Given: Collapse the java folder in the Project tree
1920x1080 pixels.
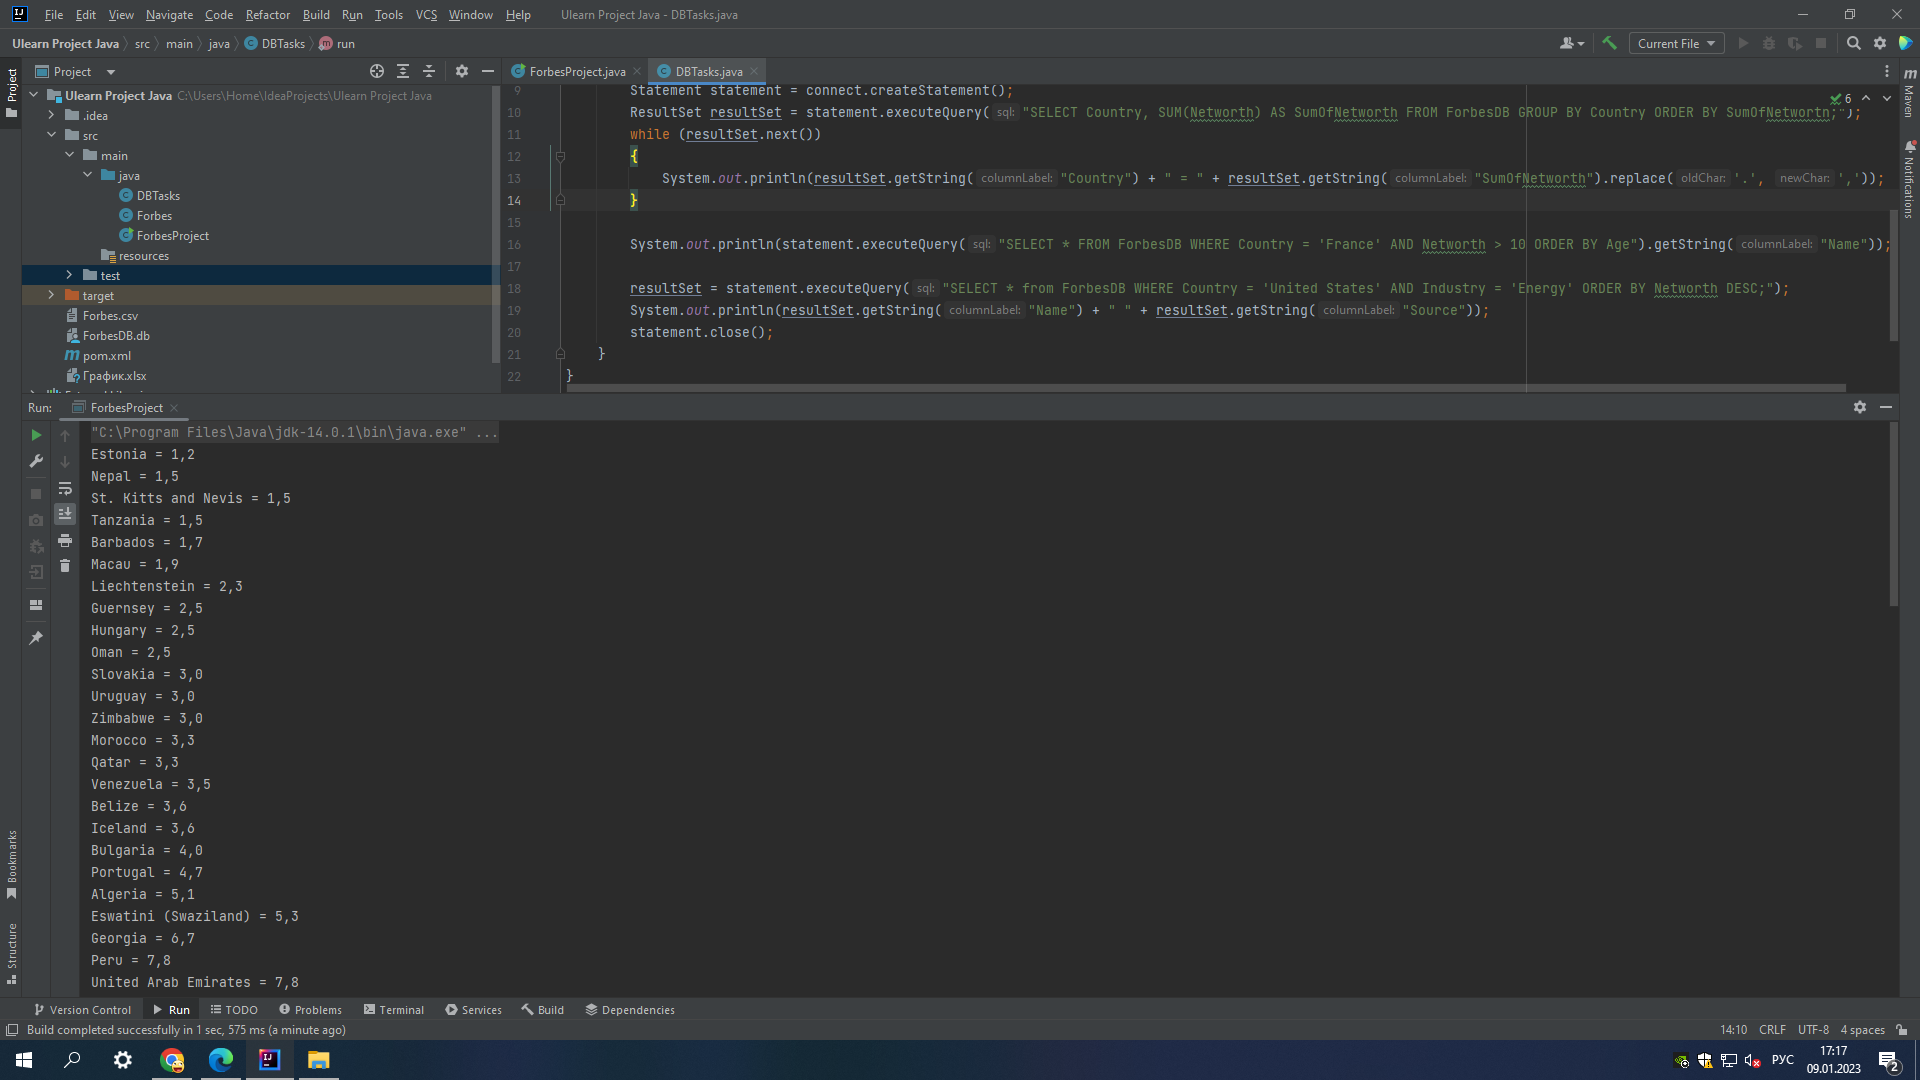Looking at the screenshot, I should coord(88,175).
